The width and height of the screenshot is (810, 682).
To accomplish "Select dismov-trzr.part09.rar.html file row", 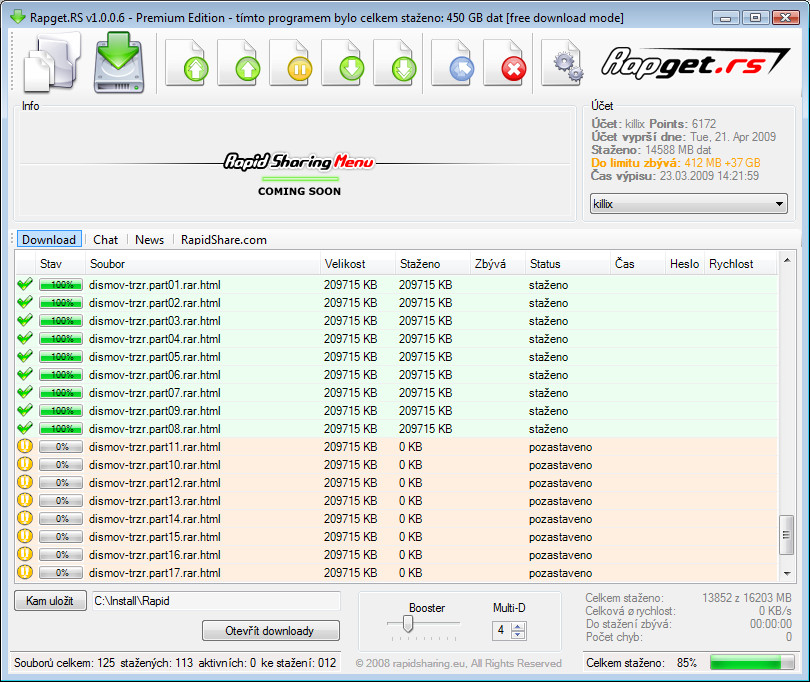I will pos(397,410).
